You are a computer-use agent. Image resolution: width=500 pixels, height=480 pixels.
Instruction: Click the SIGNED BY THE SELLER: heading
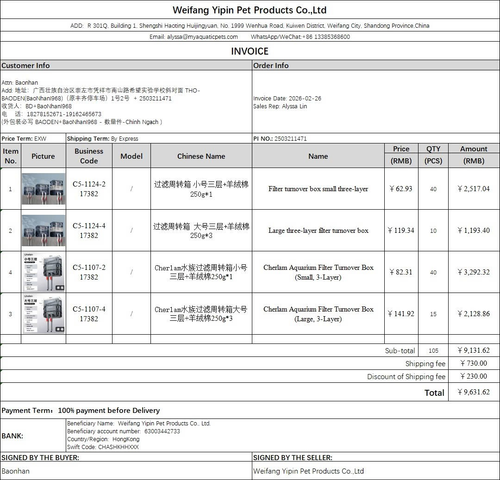(x=293, y=458)
